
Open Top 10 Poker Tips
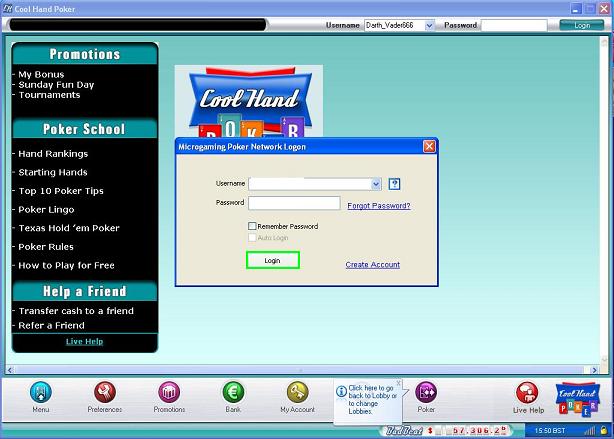(61, 191)
